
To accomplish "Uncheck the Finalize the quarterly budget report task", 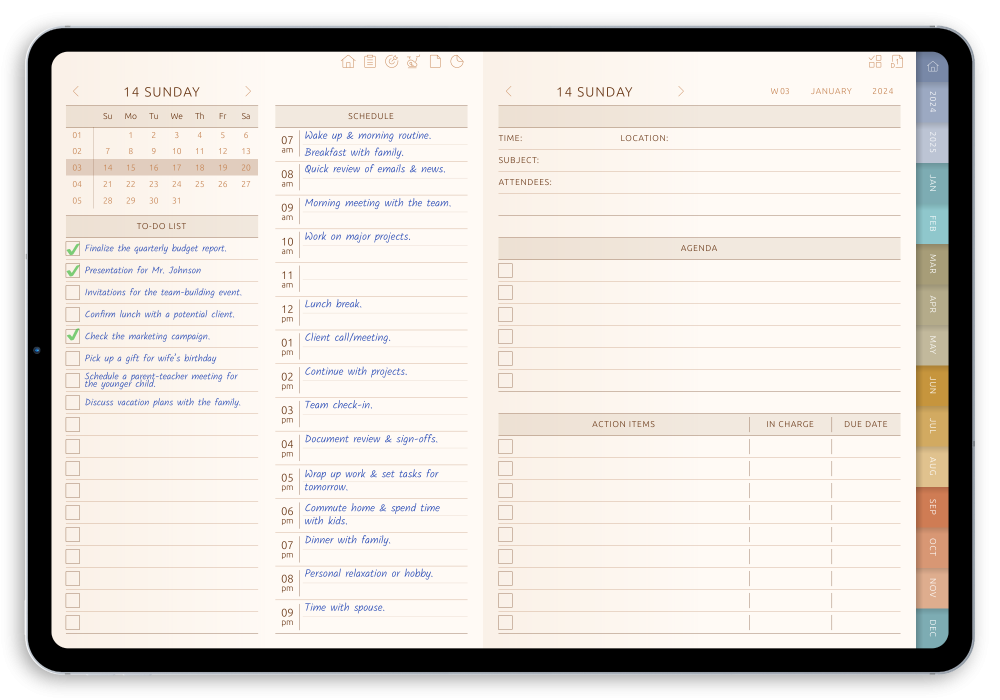I will click(x=72, y=248).
